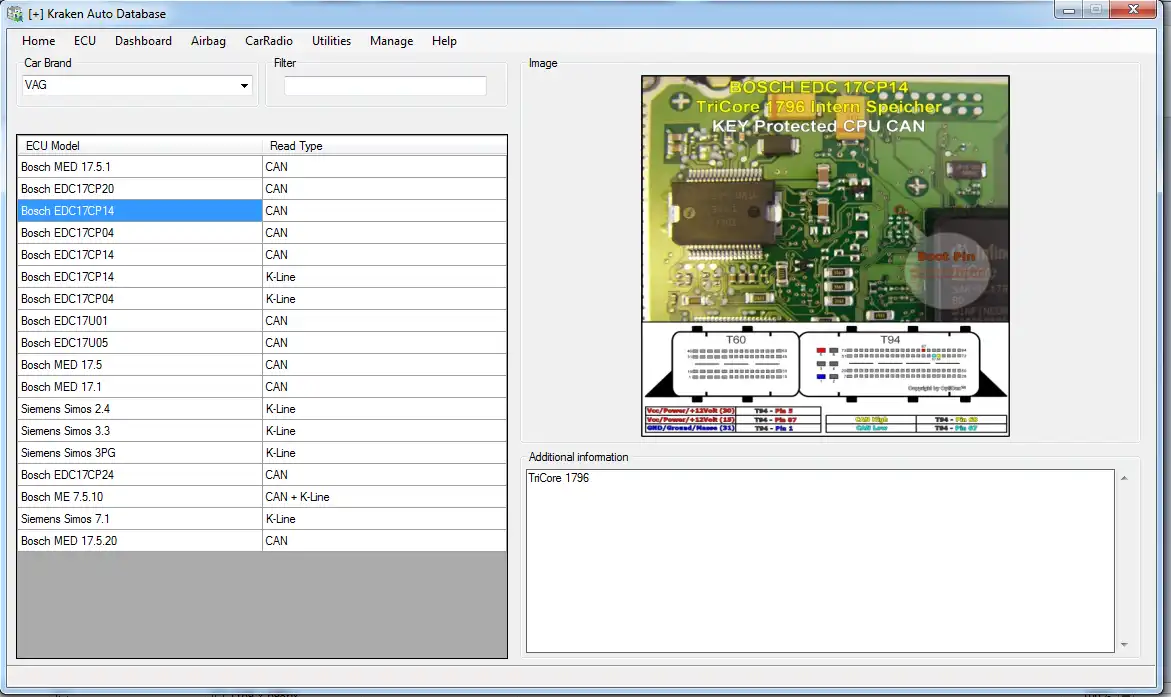Click the Additional information scrollbar down arrow
This screenshot has height=697, width=1171.
tap(1125, 644)
